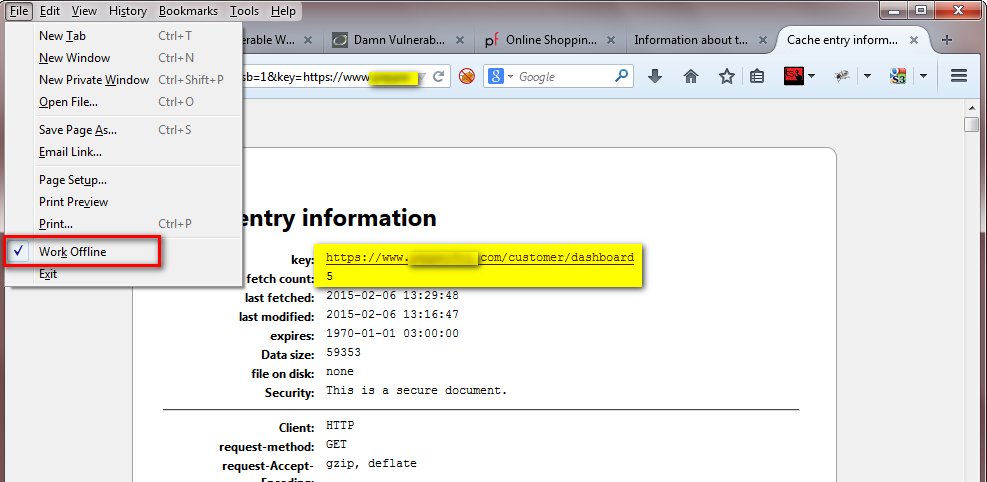Reload the page with refresh icon
Screen dimensions: 987x482
coord(438,76)
